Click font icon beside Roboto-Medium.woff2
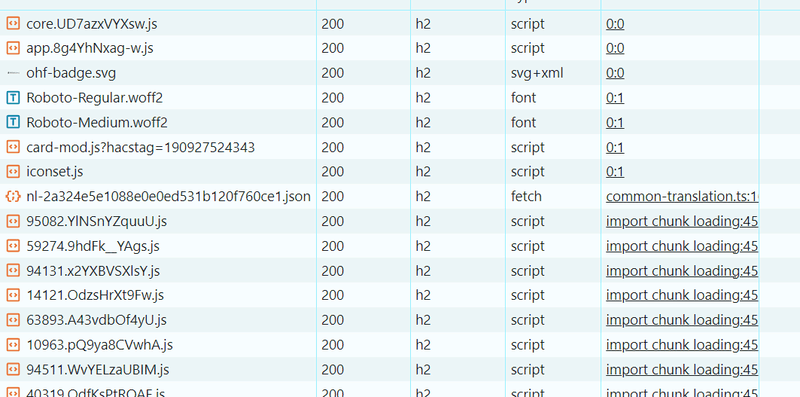Viewport: 800px width, 397px height. point(13,122)
